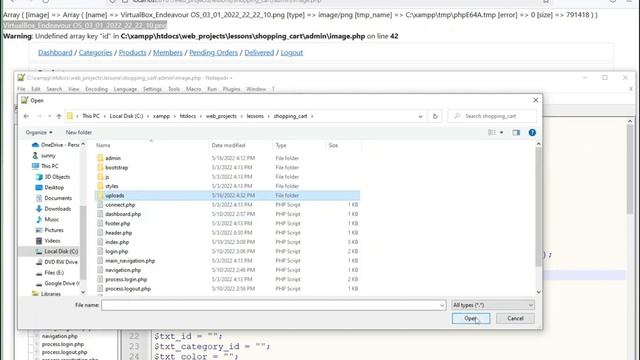Open Notepad++ Search menu
Image resolution: width=640 pixels, height=360 pixels.
(x=54, y=89)
